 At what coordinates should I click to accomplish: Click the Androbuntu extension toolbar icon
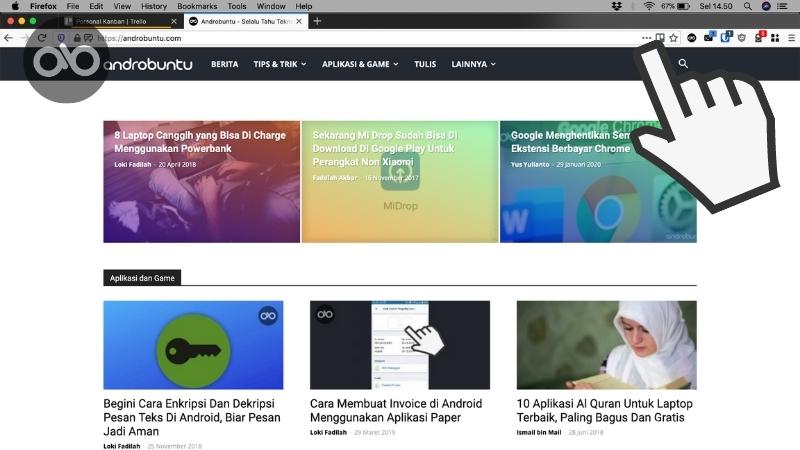[691, 38]
